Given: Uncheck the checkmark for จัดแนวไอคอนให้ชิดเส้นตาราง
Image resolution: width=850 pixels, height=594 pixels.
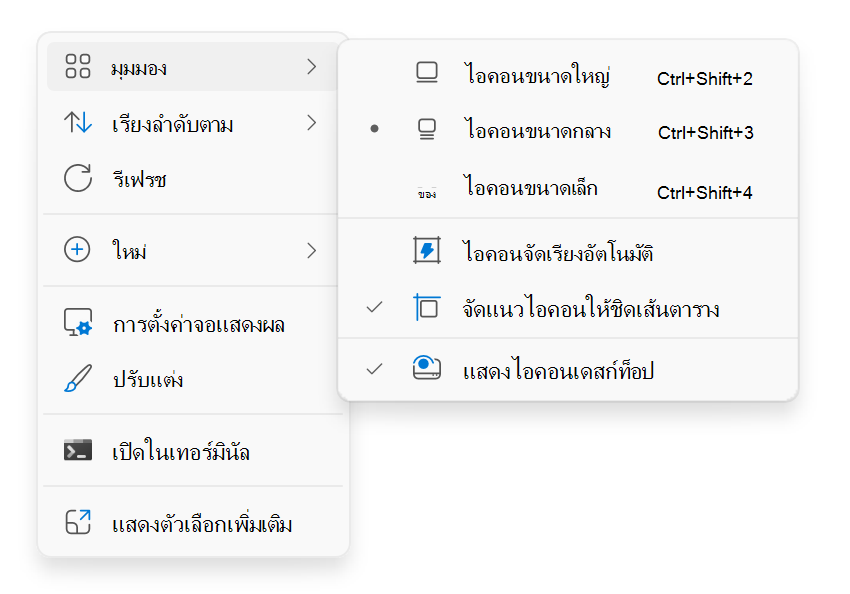Looking at the screenshot, I should (x=374, y=307).
